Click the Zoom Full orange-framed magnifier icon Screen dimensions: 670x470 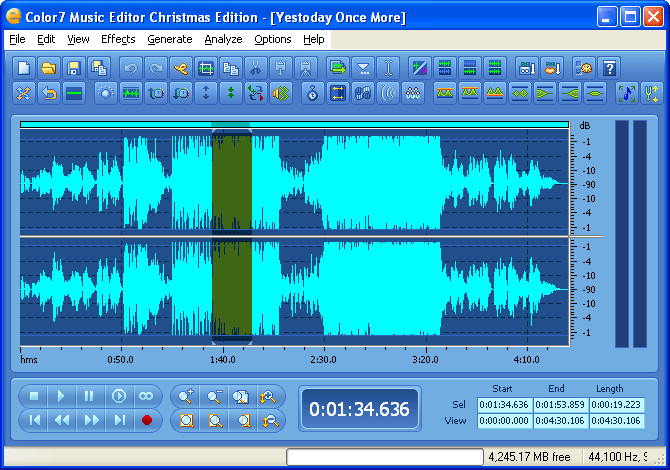coord(186,421)
